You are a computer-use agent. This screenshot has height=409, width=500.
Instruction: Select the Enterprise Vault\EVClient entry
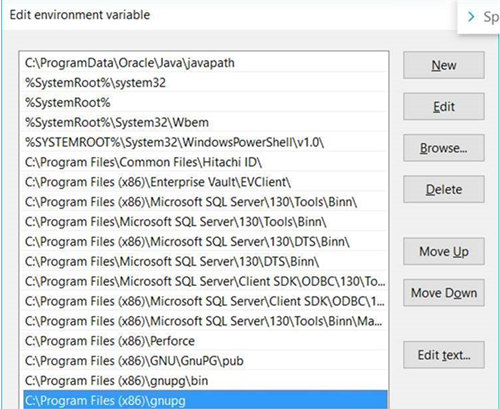tap(205, 182)
